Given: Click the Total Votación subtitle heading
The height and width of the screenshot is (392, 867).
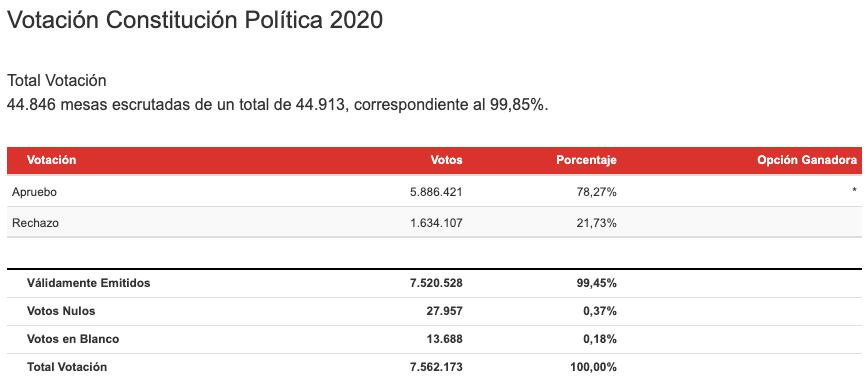Looking at the screenshot, I should tap(56, 81).
